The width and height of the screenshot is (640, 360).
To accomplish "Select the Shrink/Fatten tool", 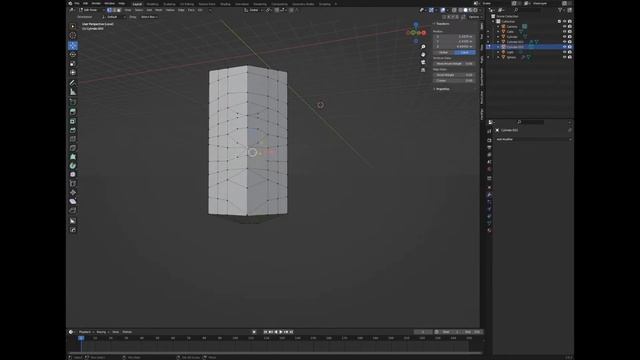I will tap(73, 193).
